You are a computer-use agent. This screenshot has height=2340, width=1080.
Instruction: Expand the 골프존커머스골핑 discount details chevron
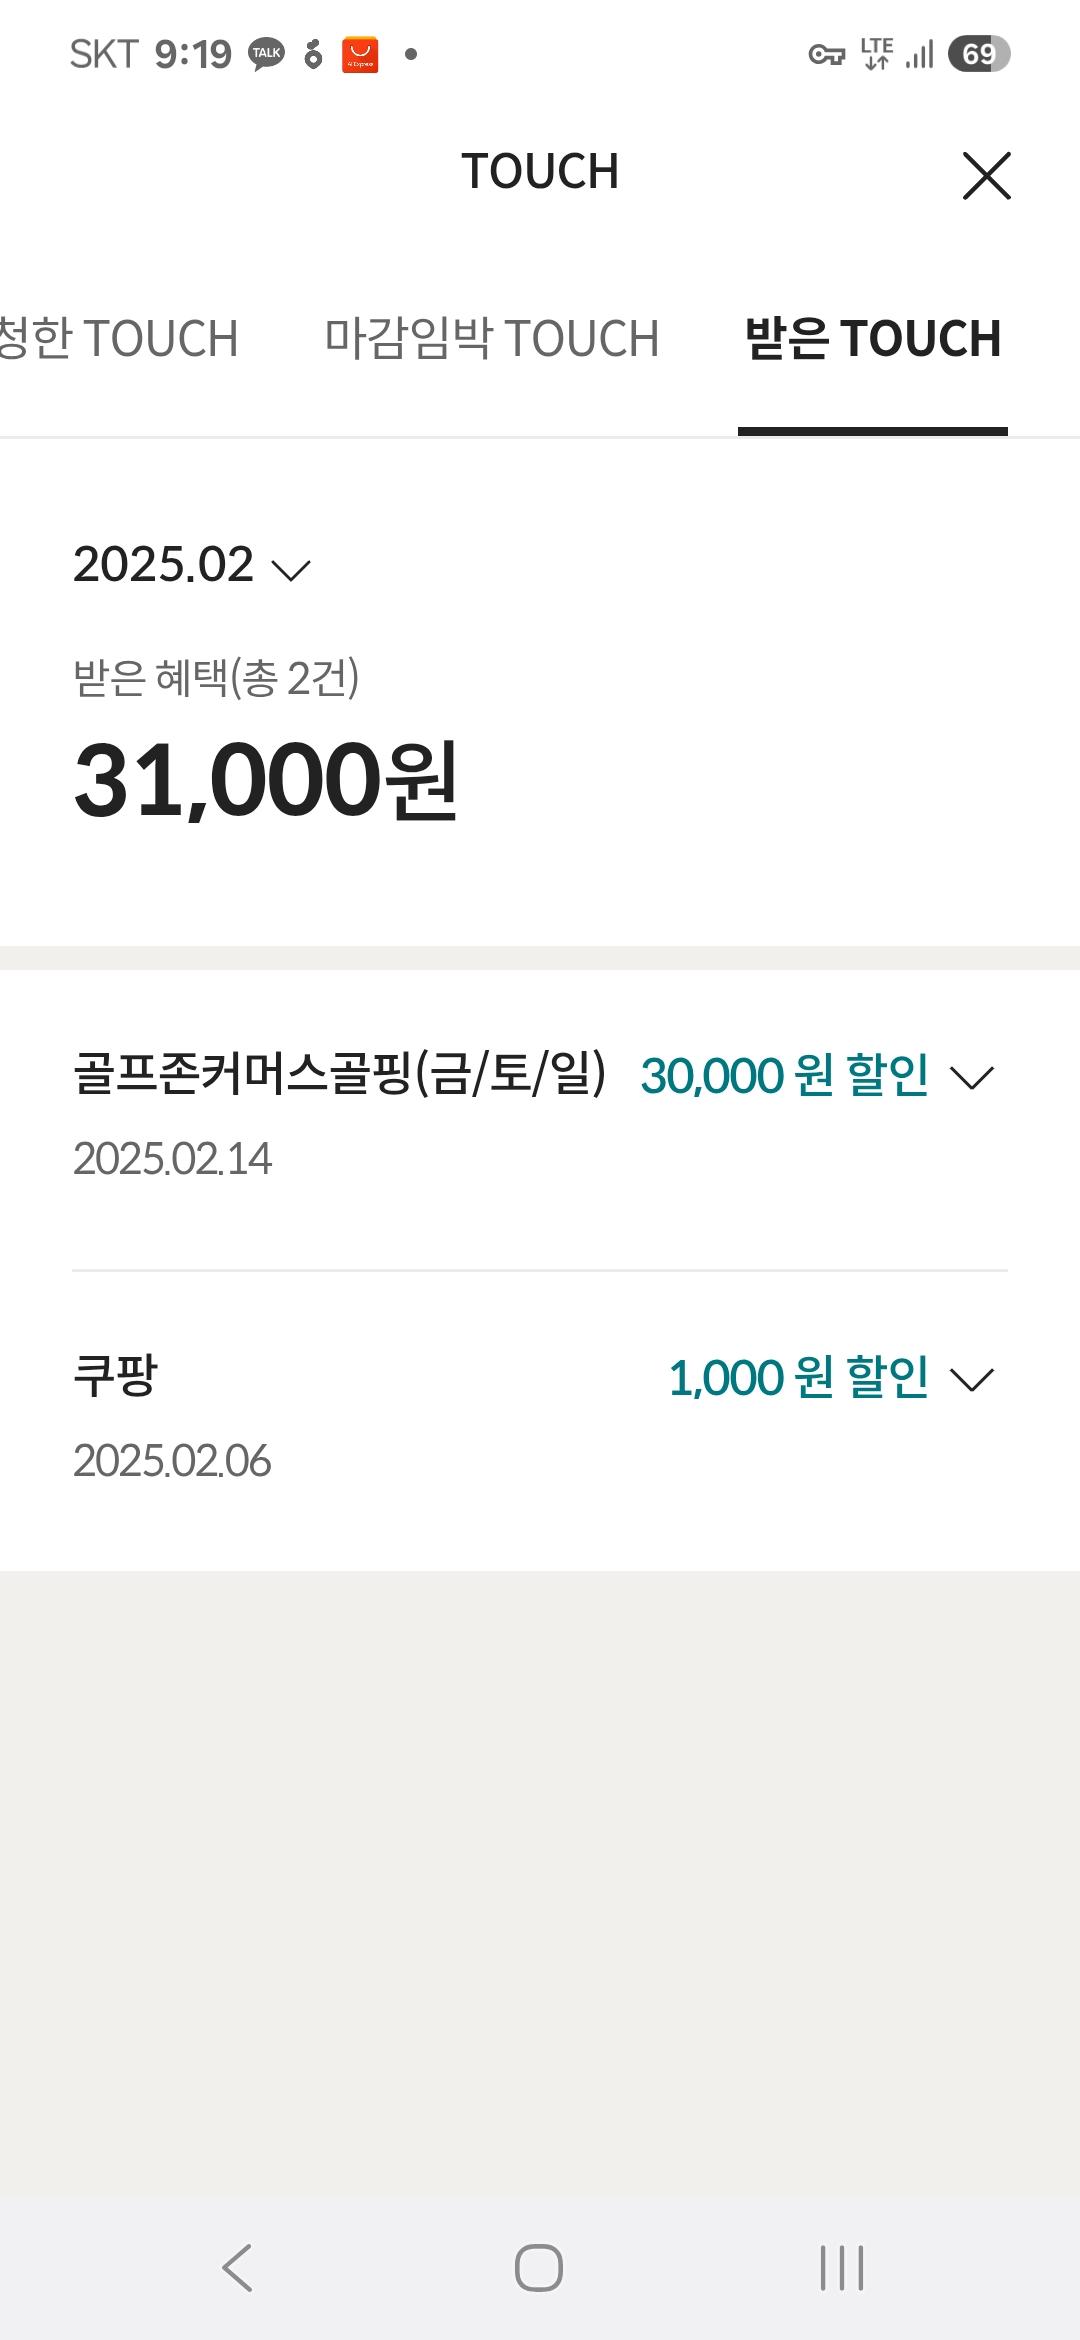point(972,1078)
